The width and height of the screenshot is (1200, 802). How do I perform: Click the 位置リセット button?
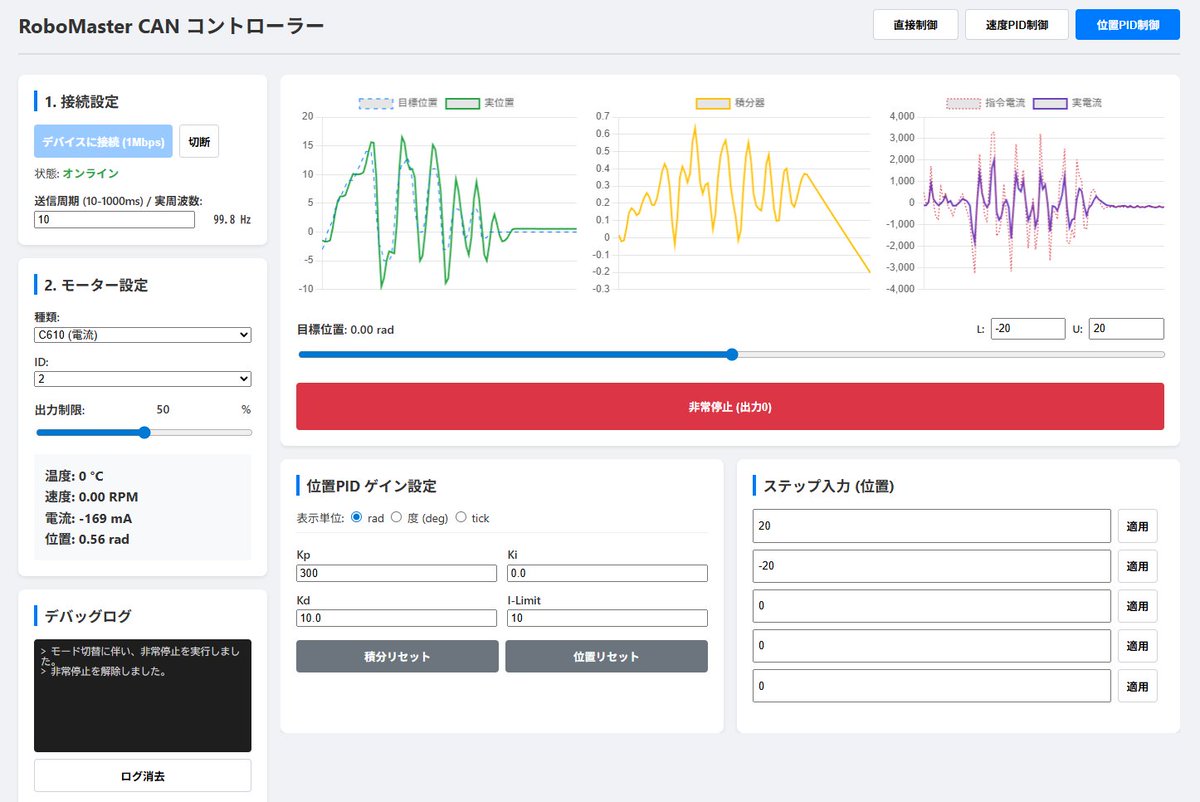[x=606, y=657]
